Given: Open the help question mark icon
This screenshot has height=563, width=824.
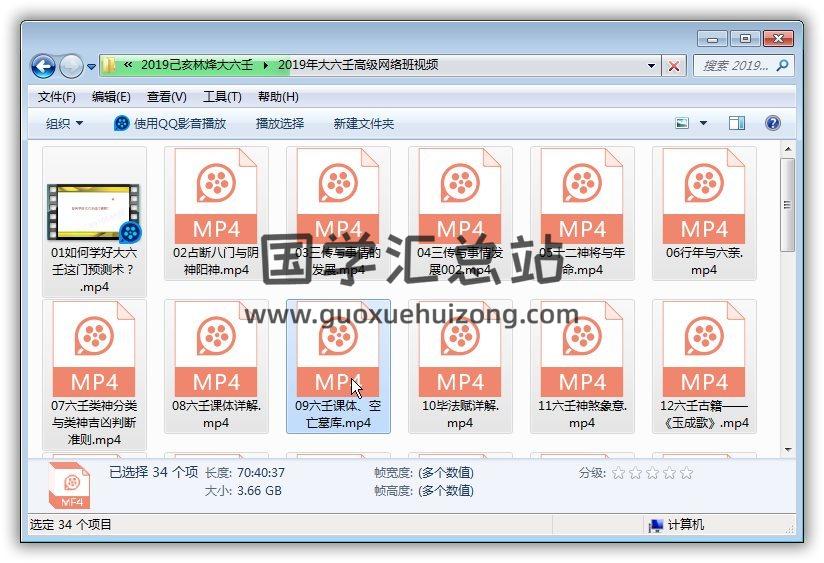Looking at the screenshot, I should tap(772, 123).
